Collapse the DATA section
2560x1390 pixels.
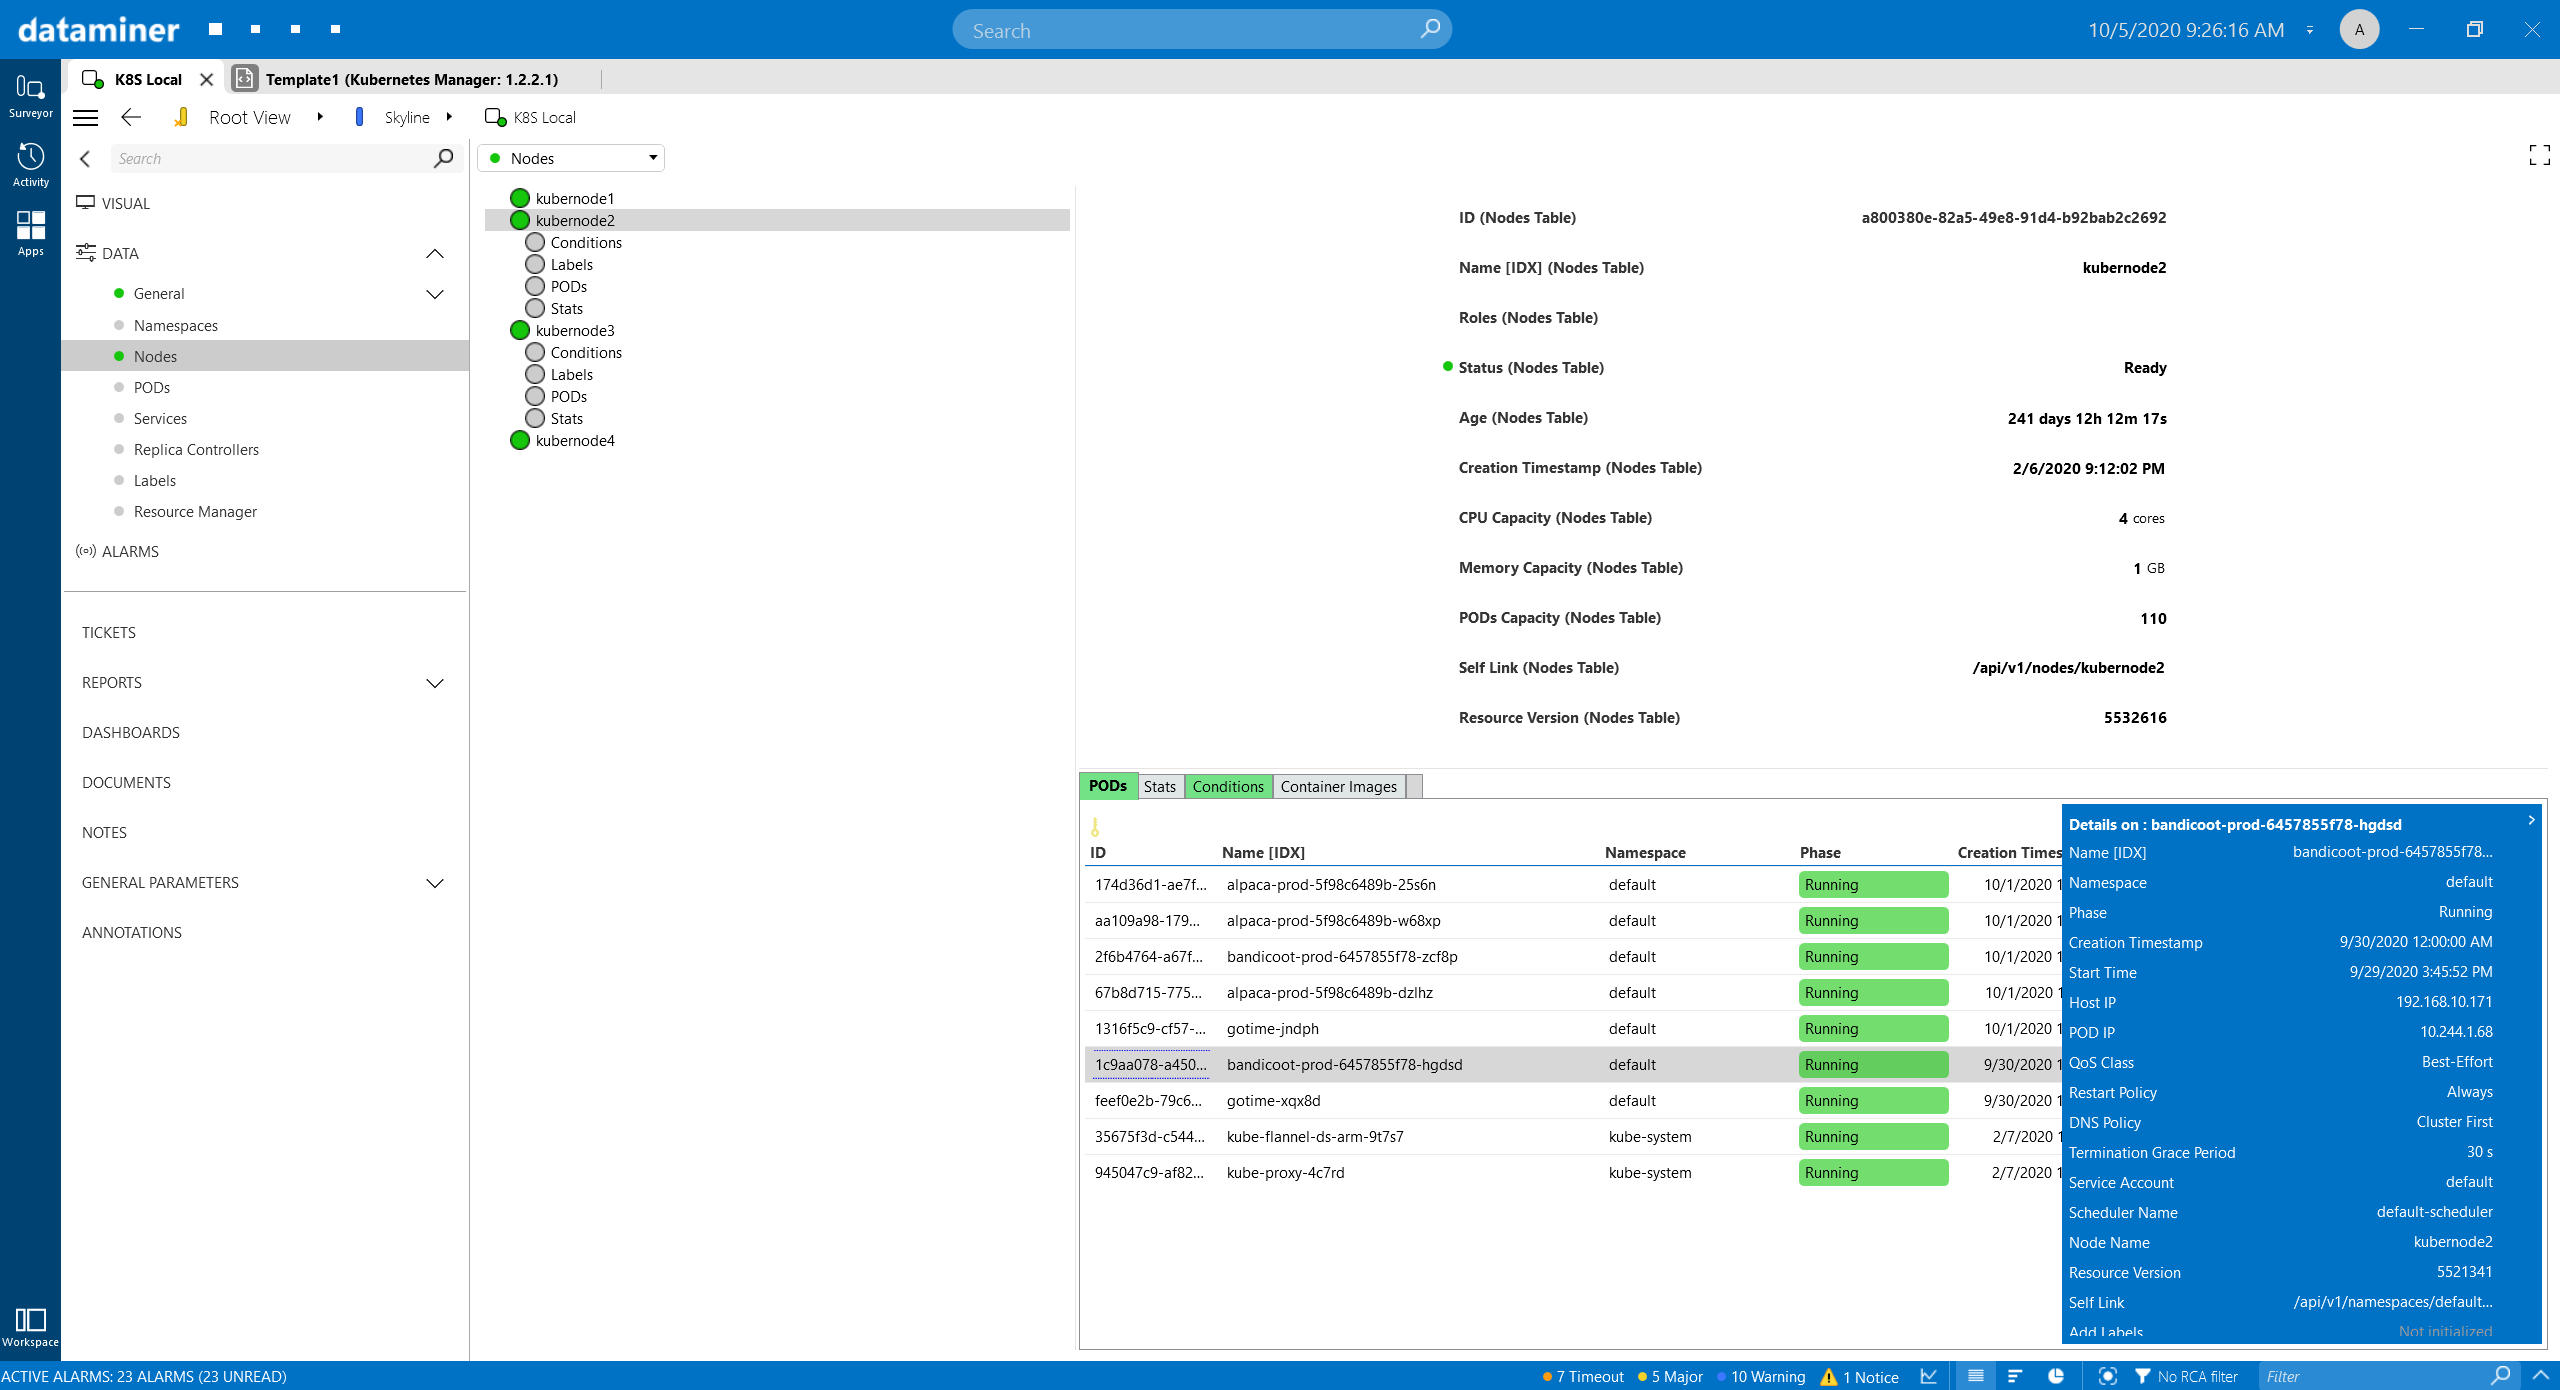point(435,254)
